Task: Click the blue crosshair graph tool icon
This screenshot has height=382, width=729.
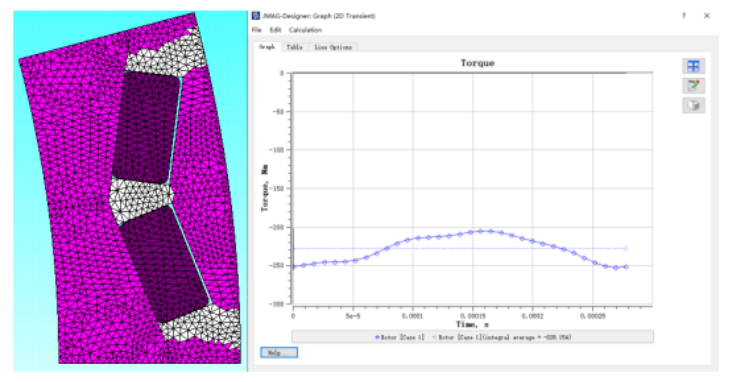Action: pos(693,66)
